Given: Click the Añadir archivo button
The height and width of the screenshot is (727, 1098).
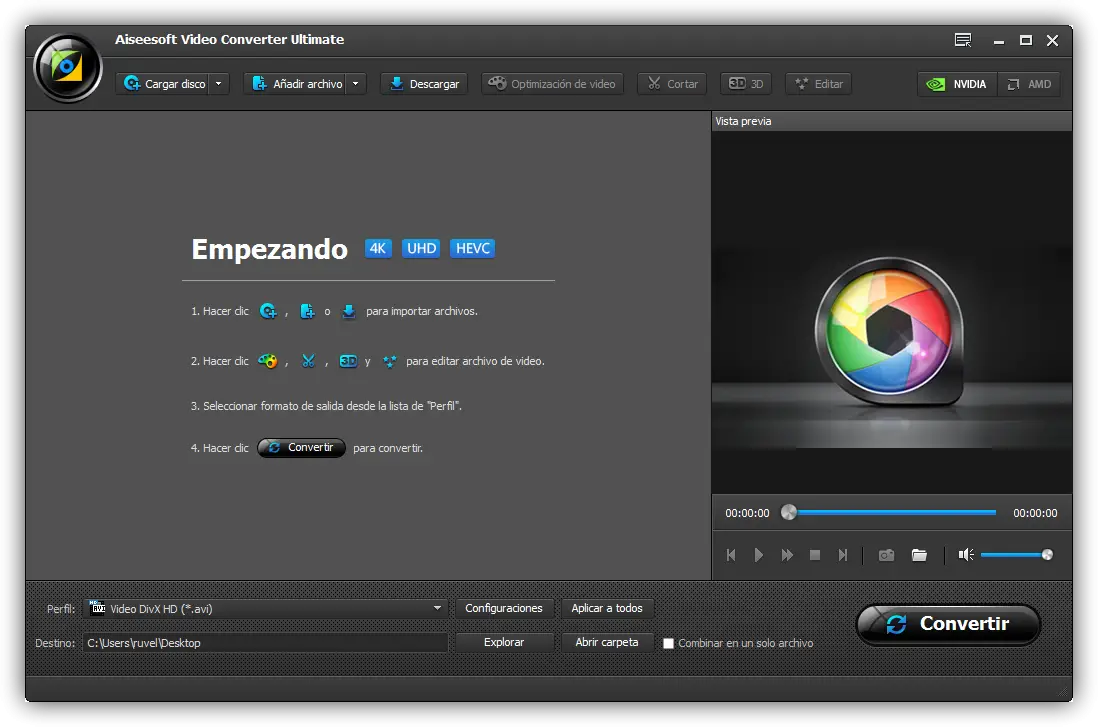Looking at the screenshot, I should pos(296,84).
